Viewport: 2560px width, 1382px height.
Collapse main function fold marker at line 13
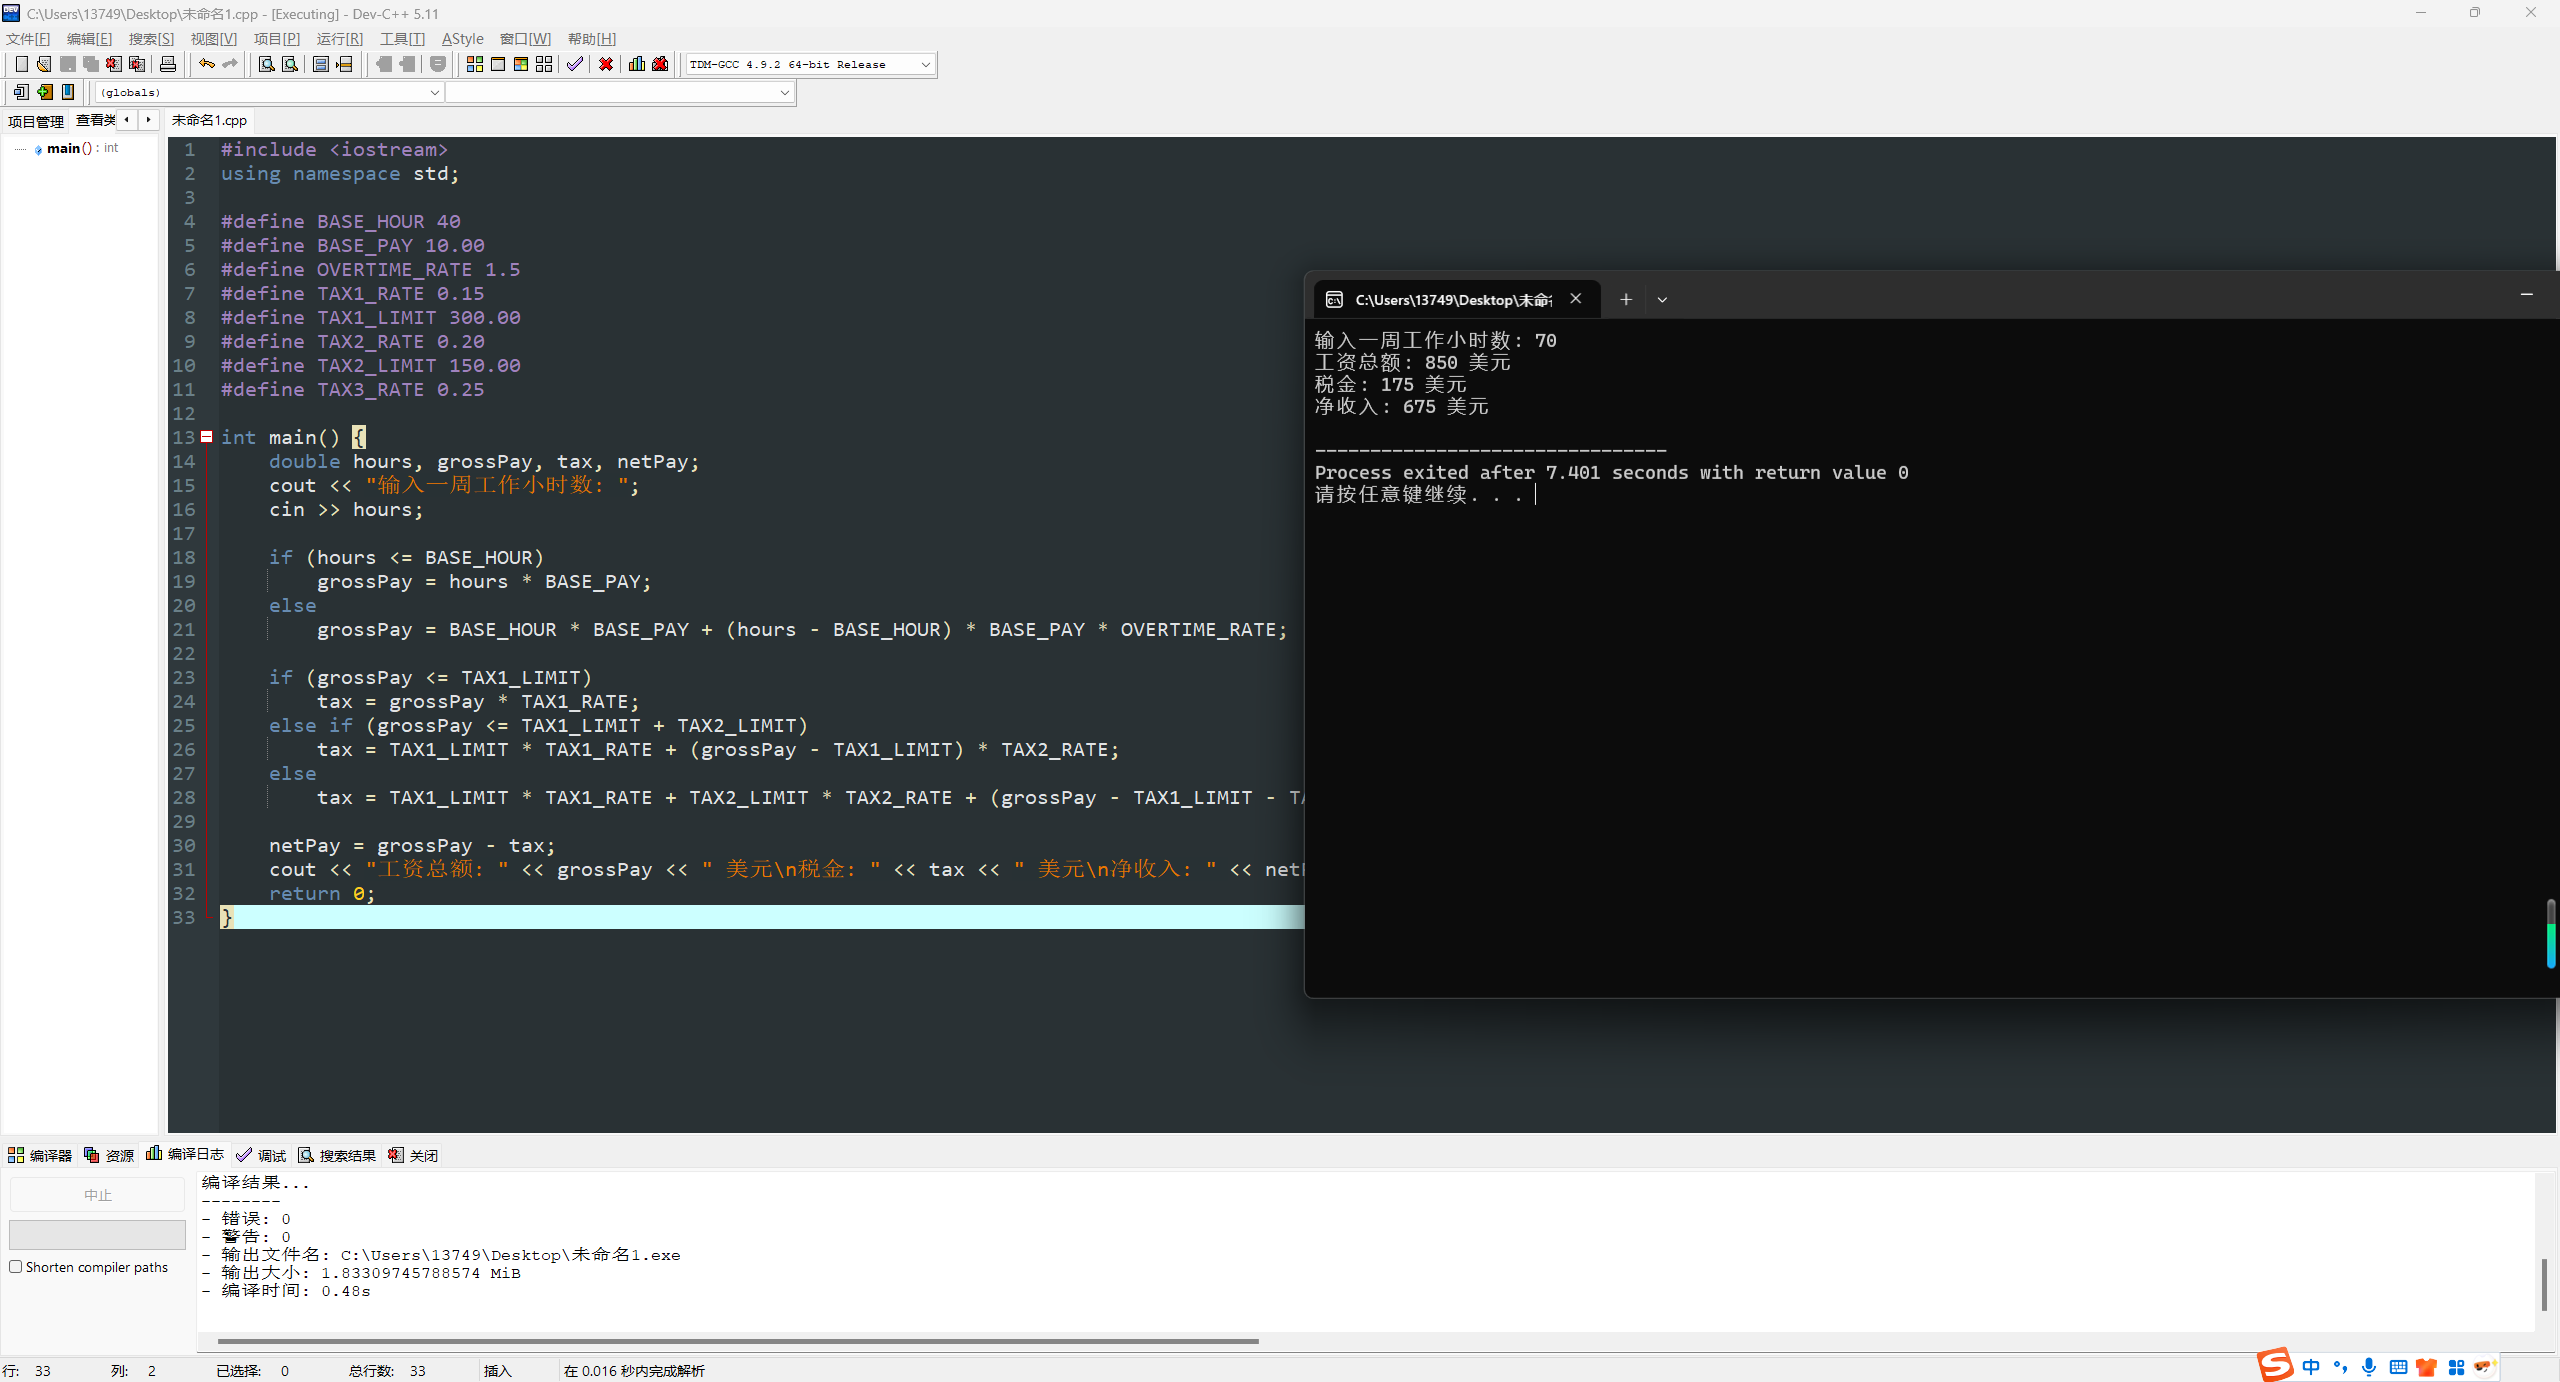[x=207, y=437]
